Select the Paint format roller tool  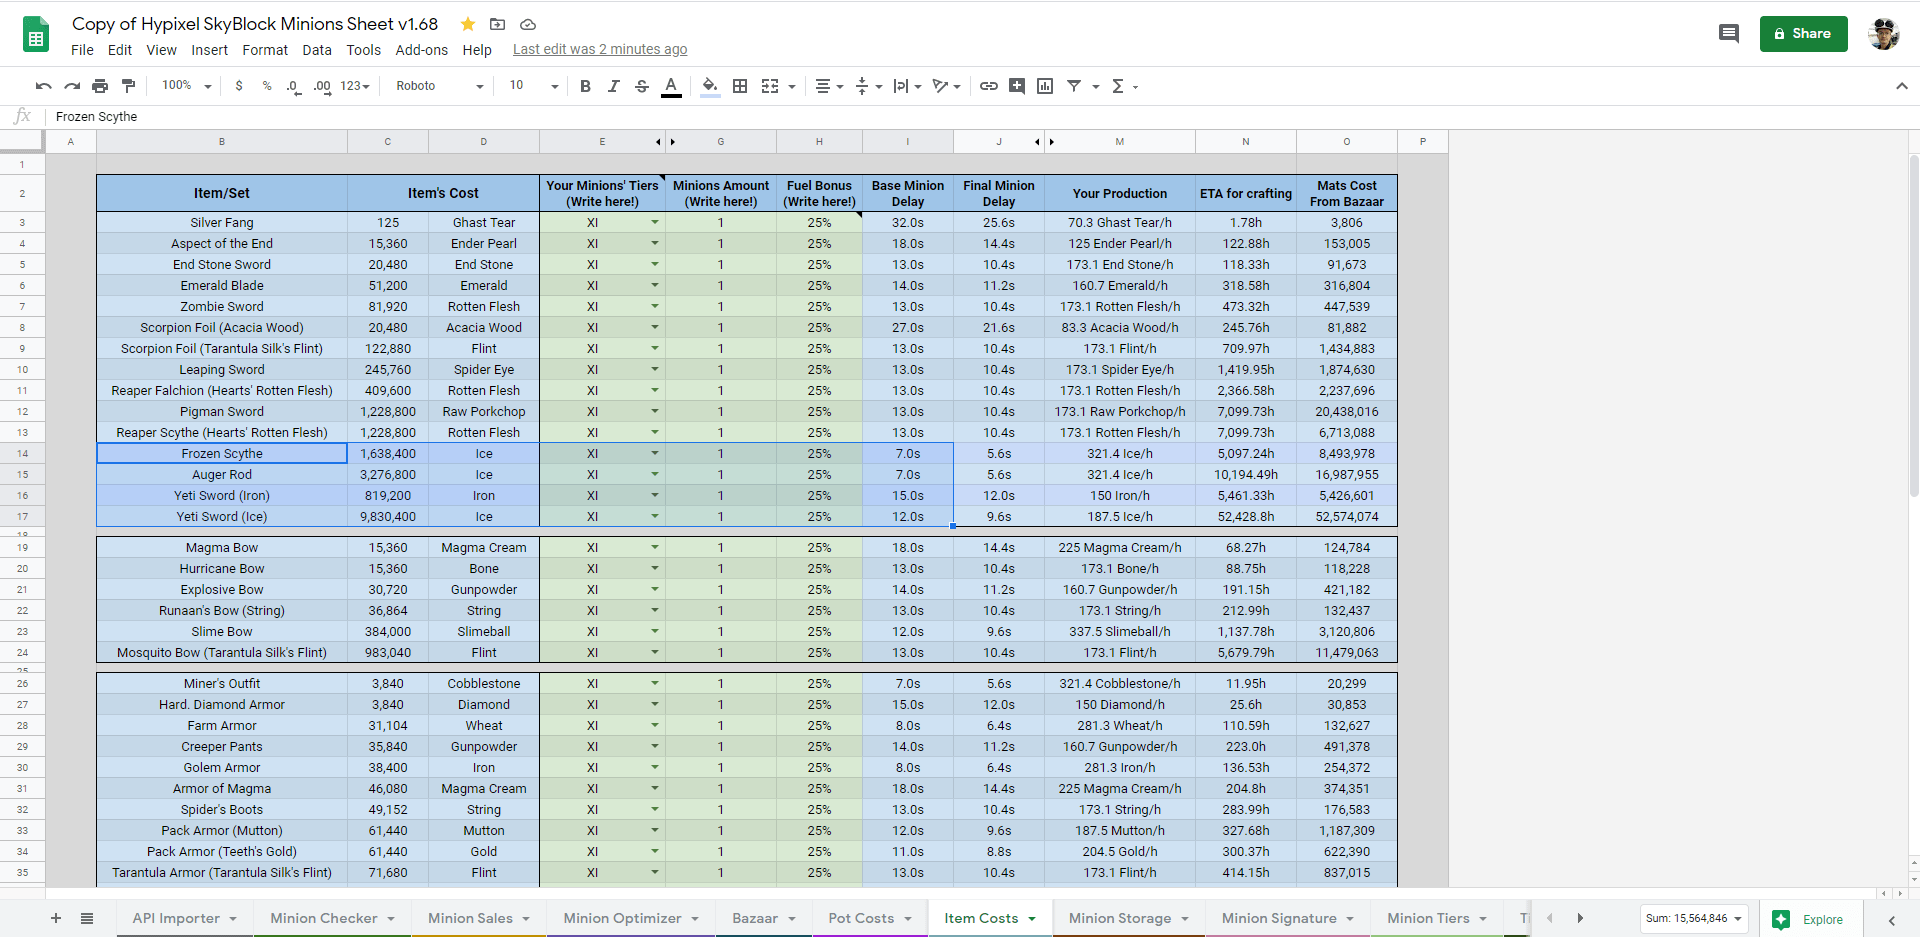coord(128,86)
